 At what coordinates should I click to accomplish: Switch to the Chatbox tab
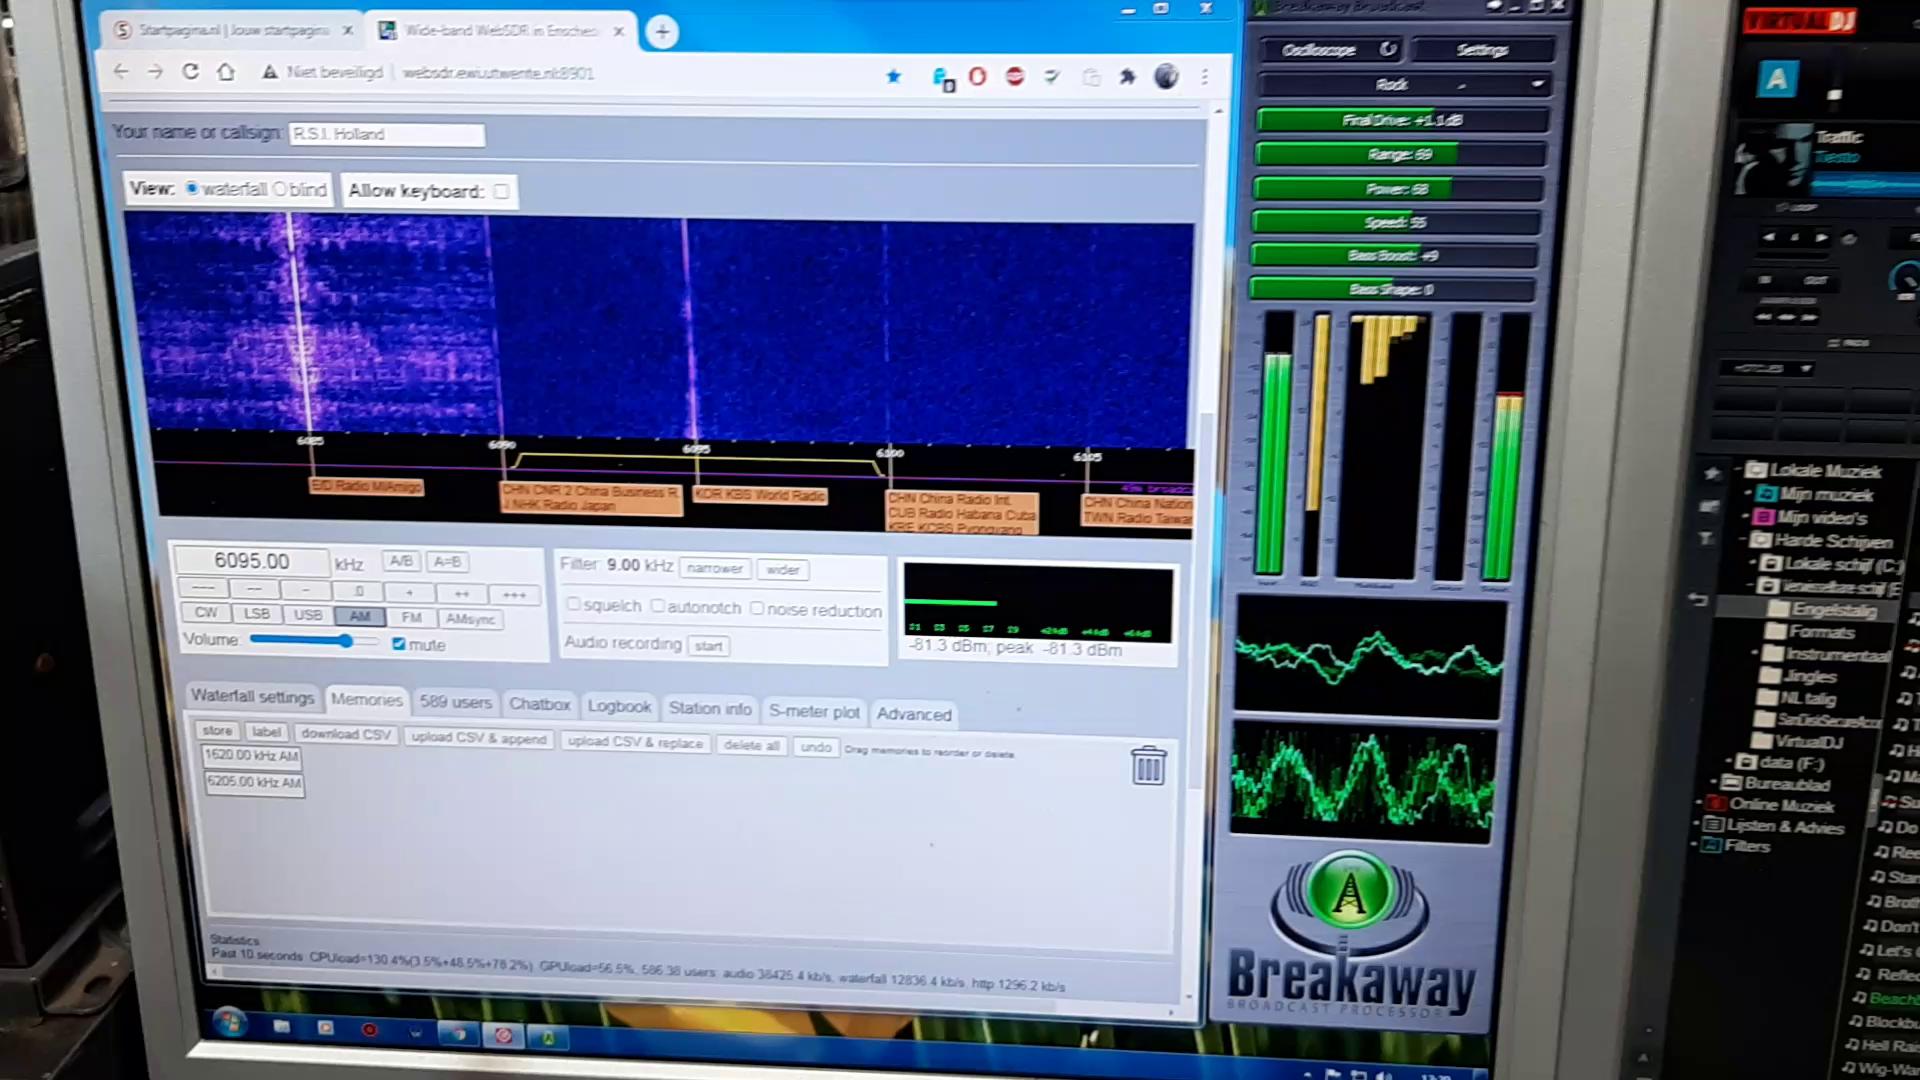tap(539, 704)
